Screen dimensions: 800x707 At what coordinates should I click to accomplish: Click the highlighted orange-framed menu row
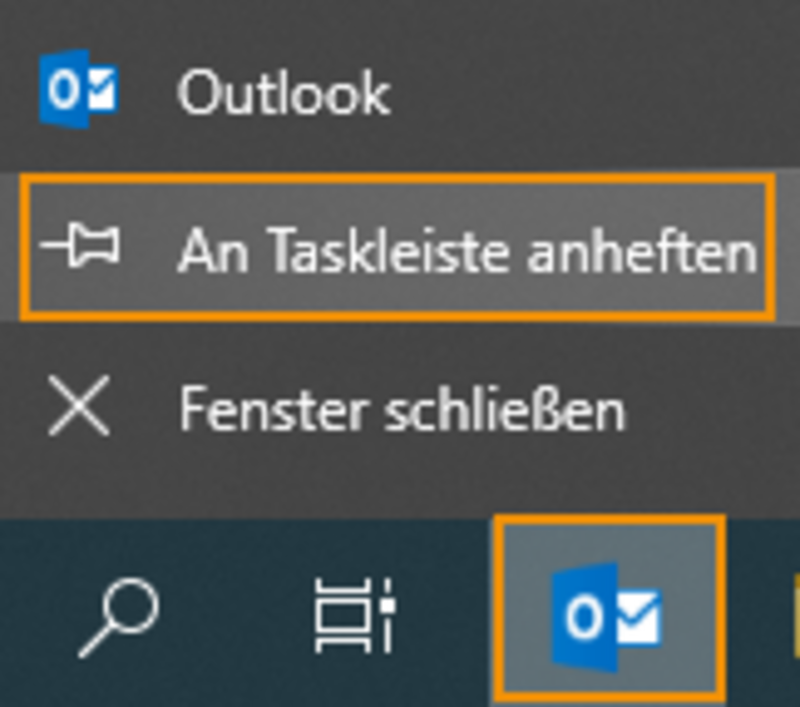[398, 247]
